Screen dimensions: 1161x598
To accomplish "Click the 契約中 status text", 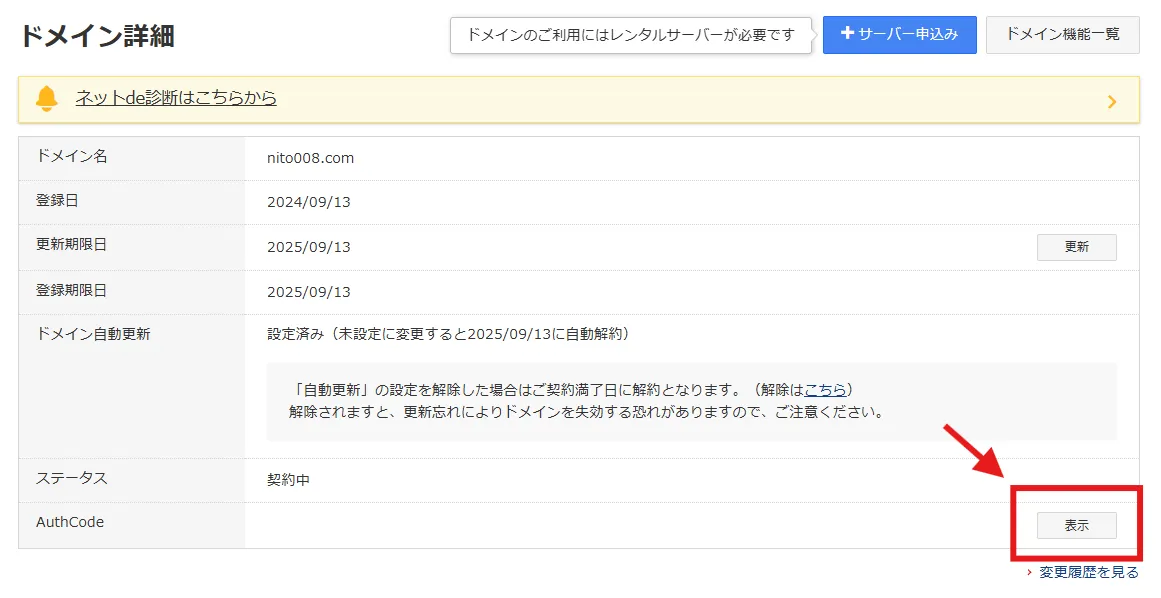I will click(288, 480).
